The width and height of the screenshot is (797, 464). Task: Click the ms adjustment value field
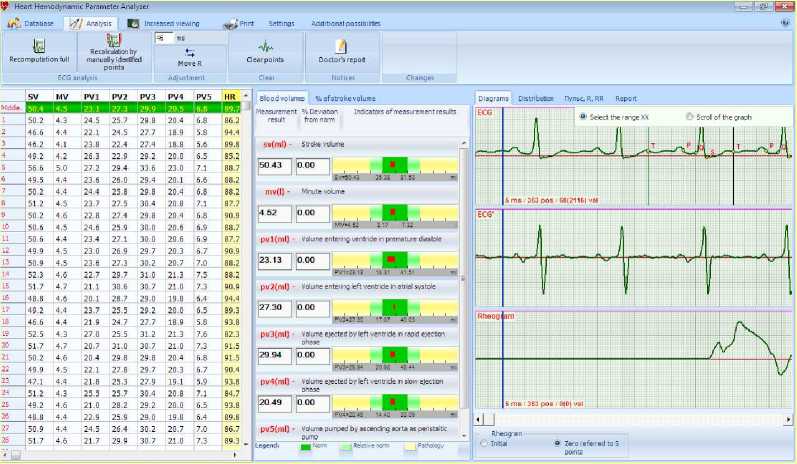pos(164,37)
